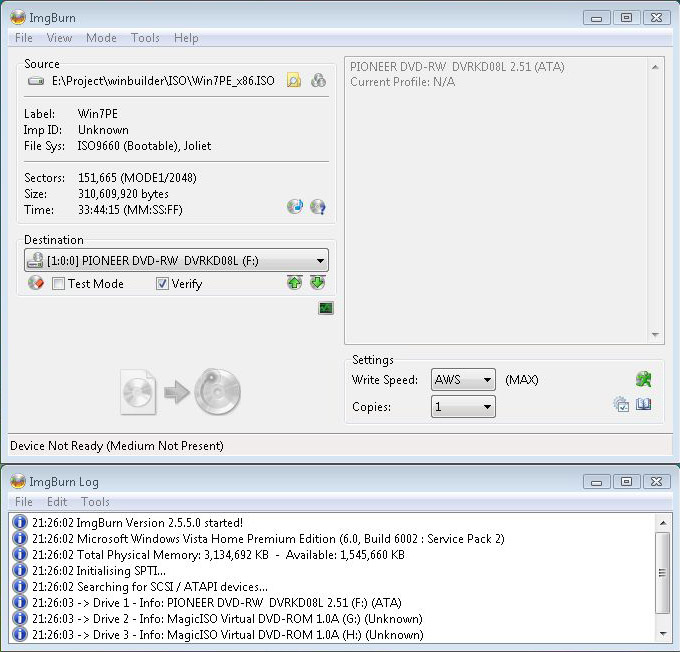The width and height of the screenshot is (680, 652).
Task: Click the ImgBurn title bar application icon
Action: click(18, 17)
